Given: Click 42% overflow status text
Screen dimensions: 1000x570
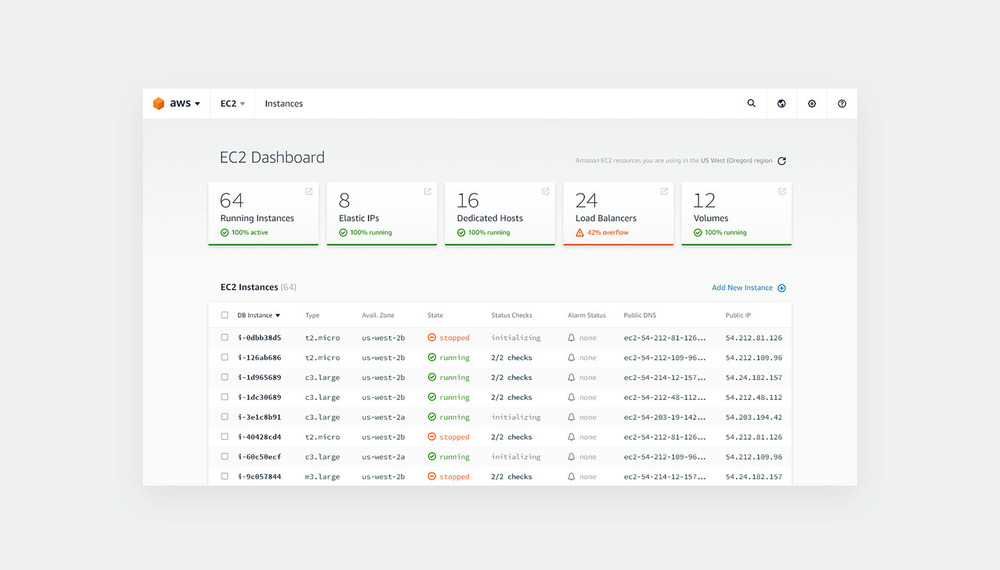Looking at the screenshot, I should coord(608,233).
